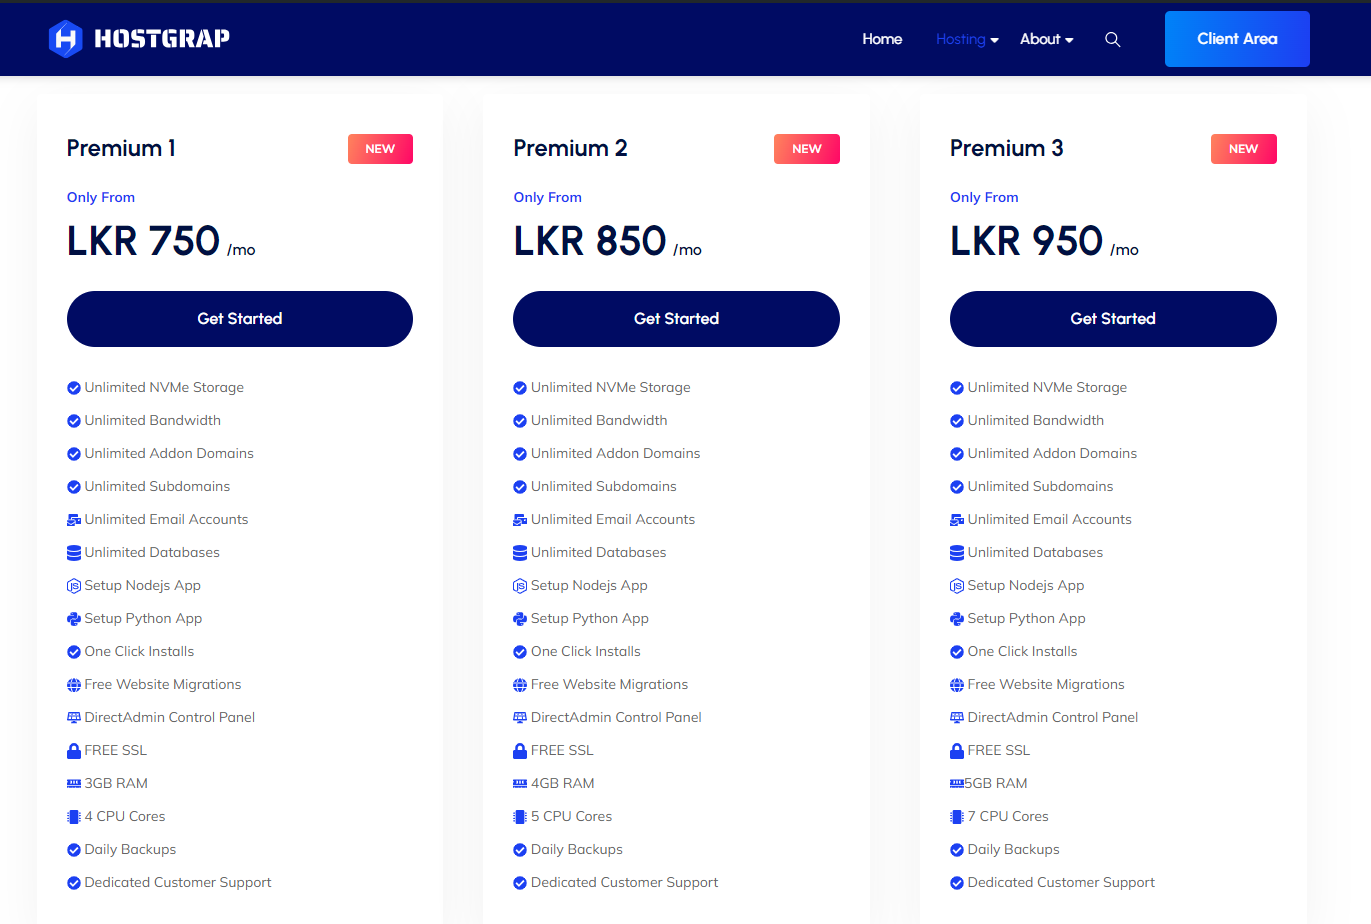Click checkmark icon beside Premium 2 One Click Installs

520,652
